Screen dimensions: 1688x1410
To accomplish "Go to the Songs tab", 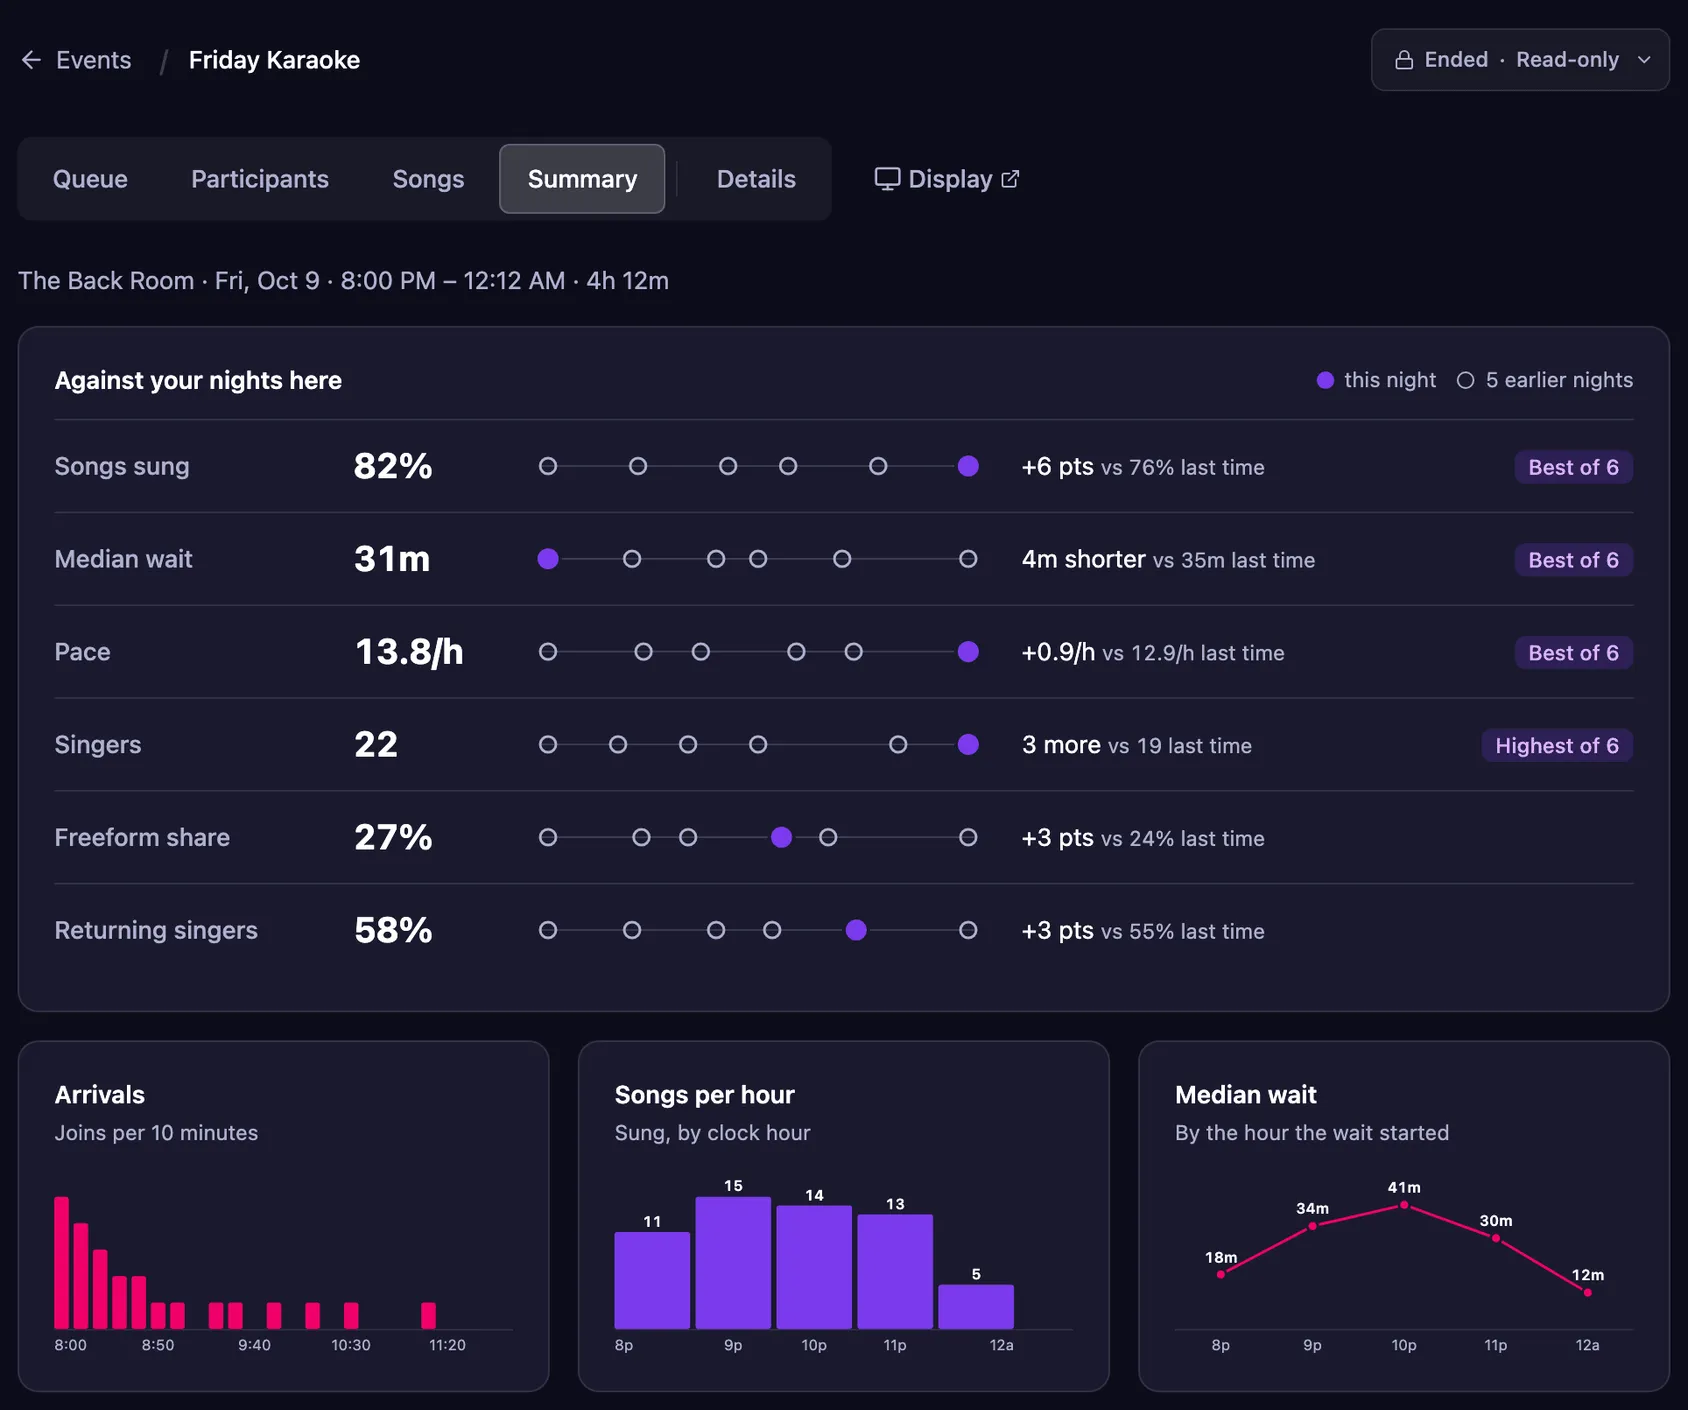I will (x=428, y=179).
